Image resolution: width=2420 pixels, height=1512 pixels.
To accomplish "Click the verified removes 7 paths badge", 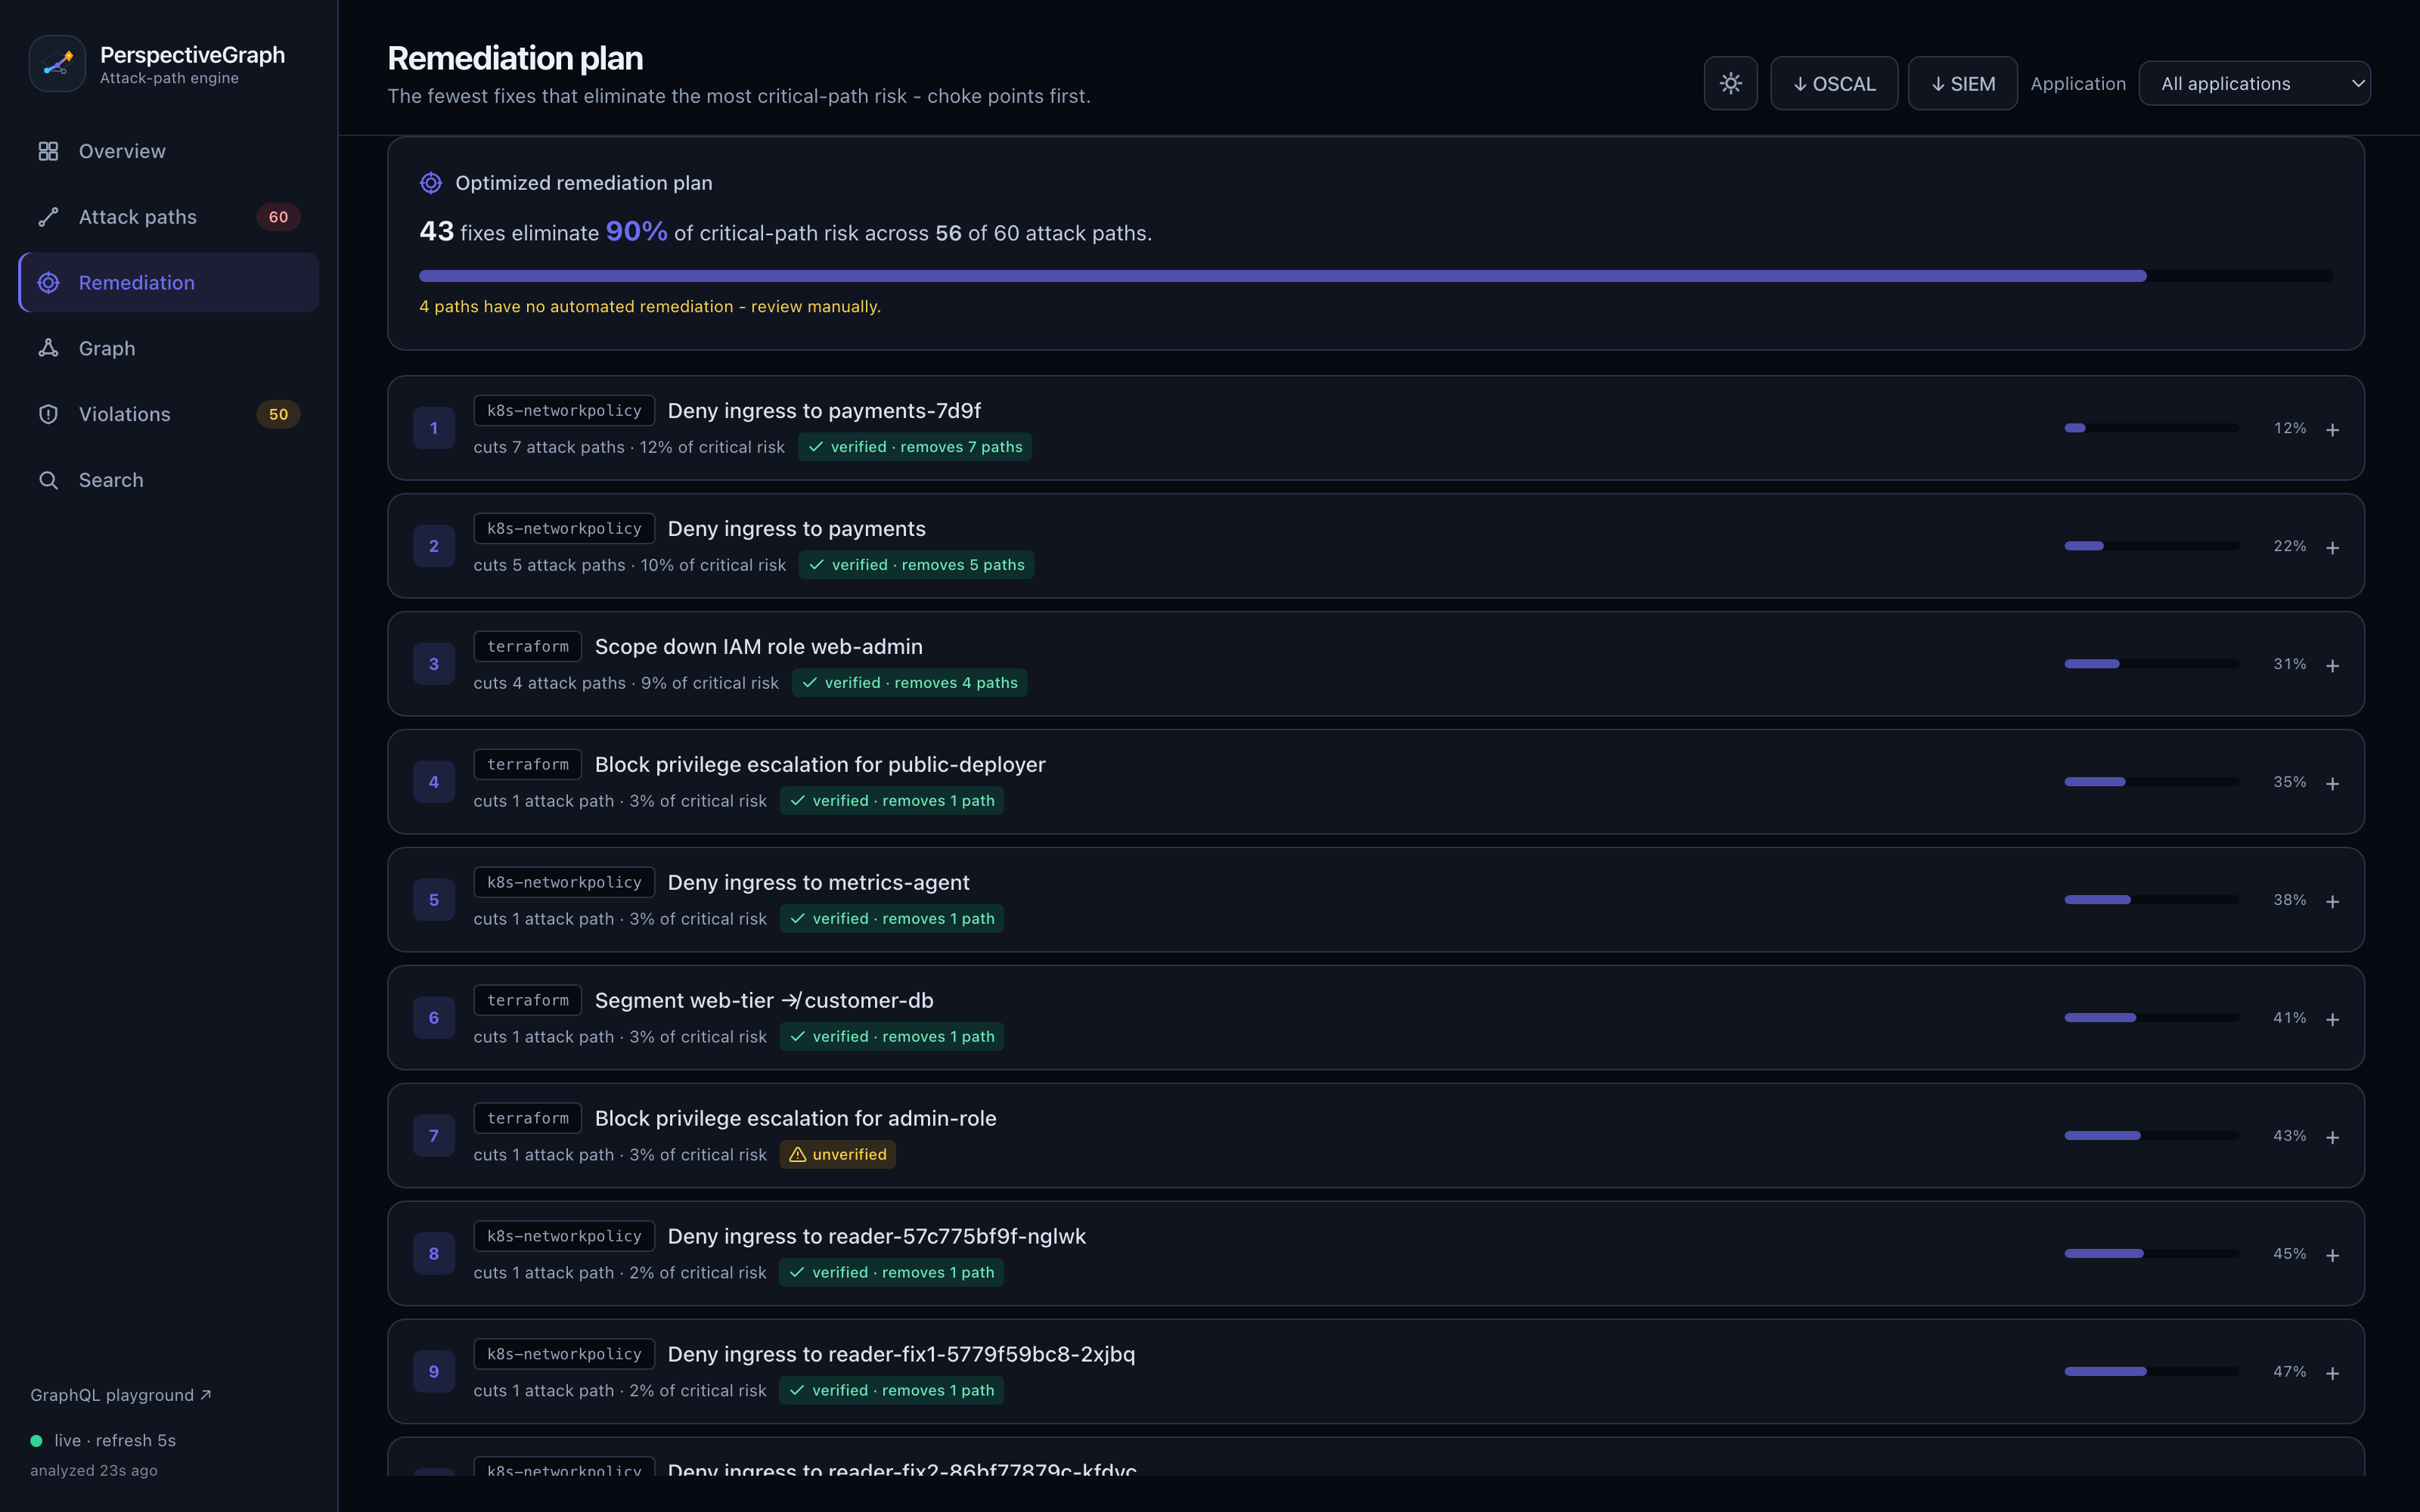I will click(915, 446).
